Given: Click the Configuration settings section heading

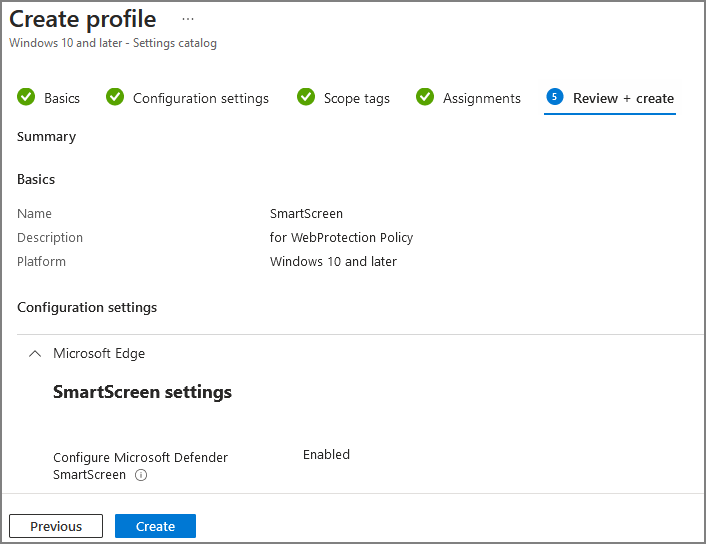Looking at the screenshot, I should click(x=87, y=308).
